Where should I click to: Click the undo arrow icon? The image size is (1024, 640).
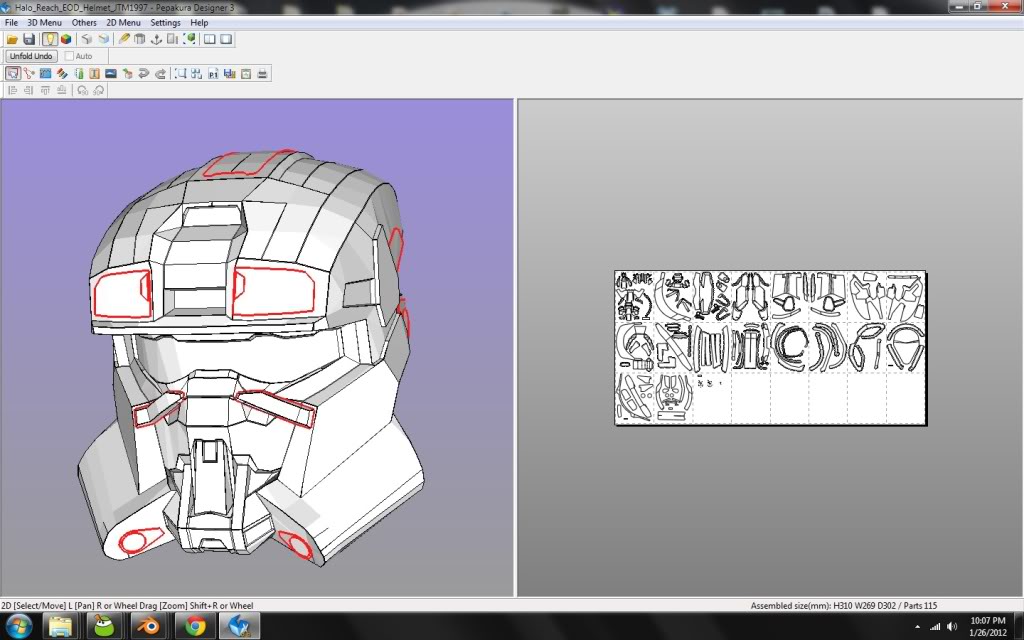click(143, 73)
